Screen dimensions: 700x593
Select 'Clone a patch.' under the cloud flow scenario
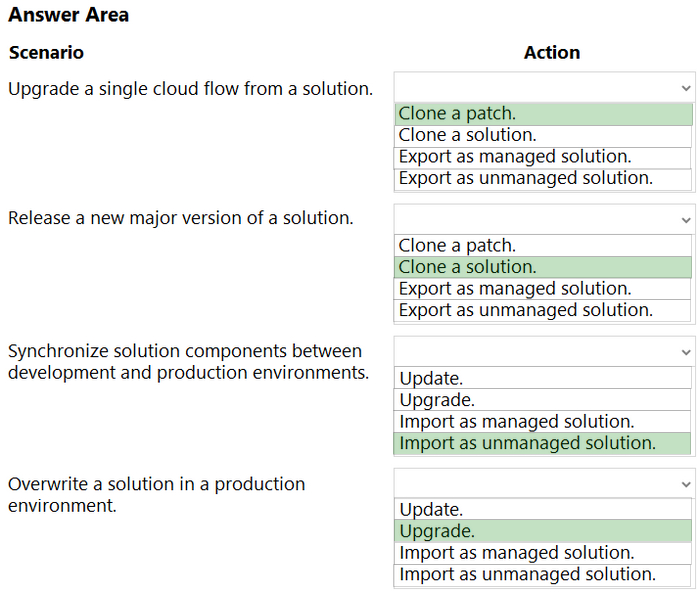point(543,114)
